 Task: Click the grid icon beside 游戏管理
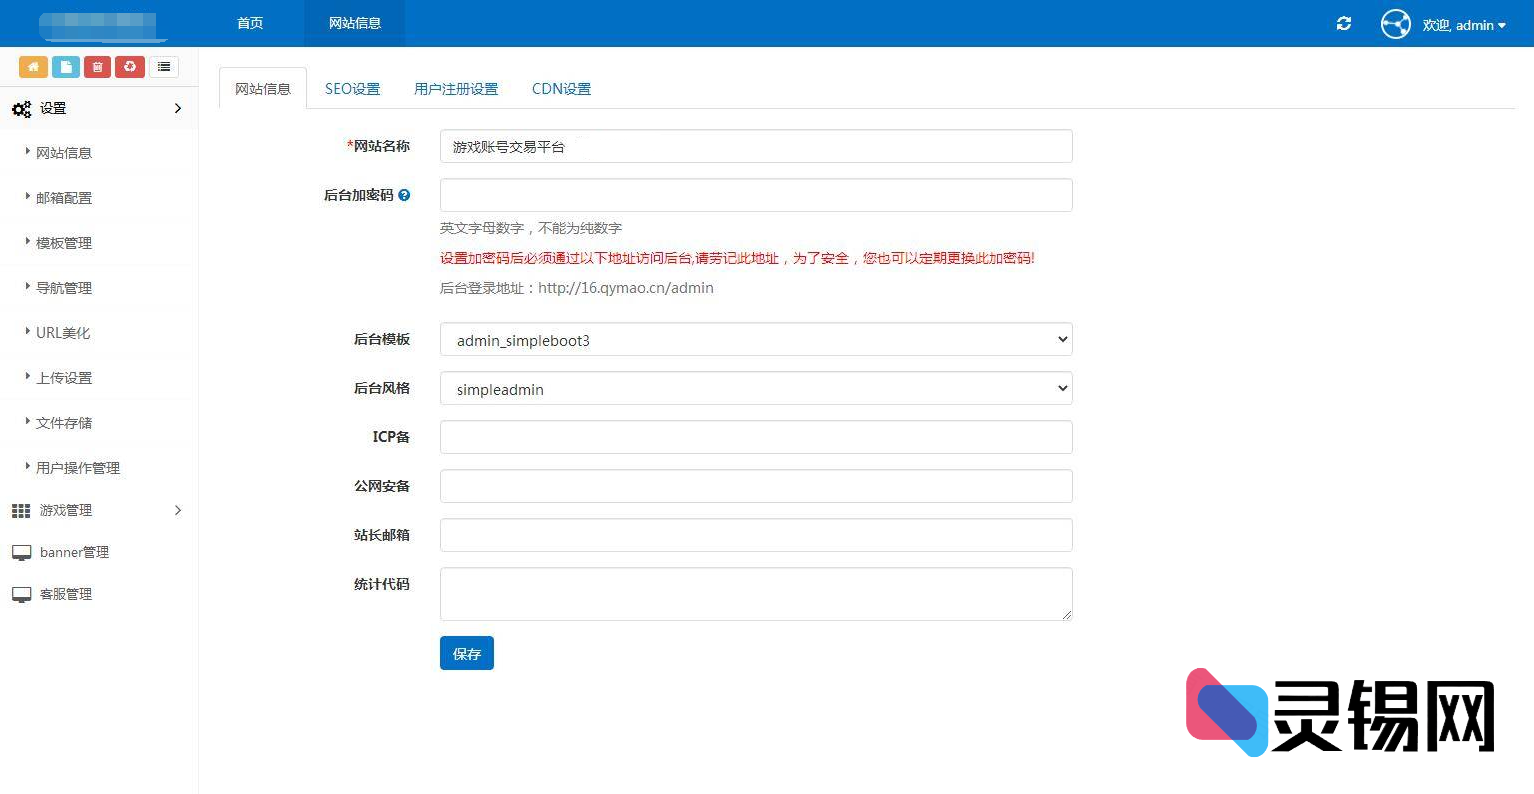coord(21,510)
